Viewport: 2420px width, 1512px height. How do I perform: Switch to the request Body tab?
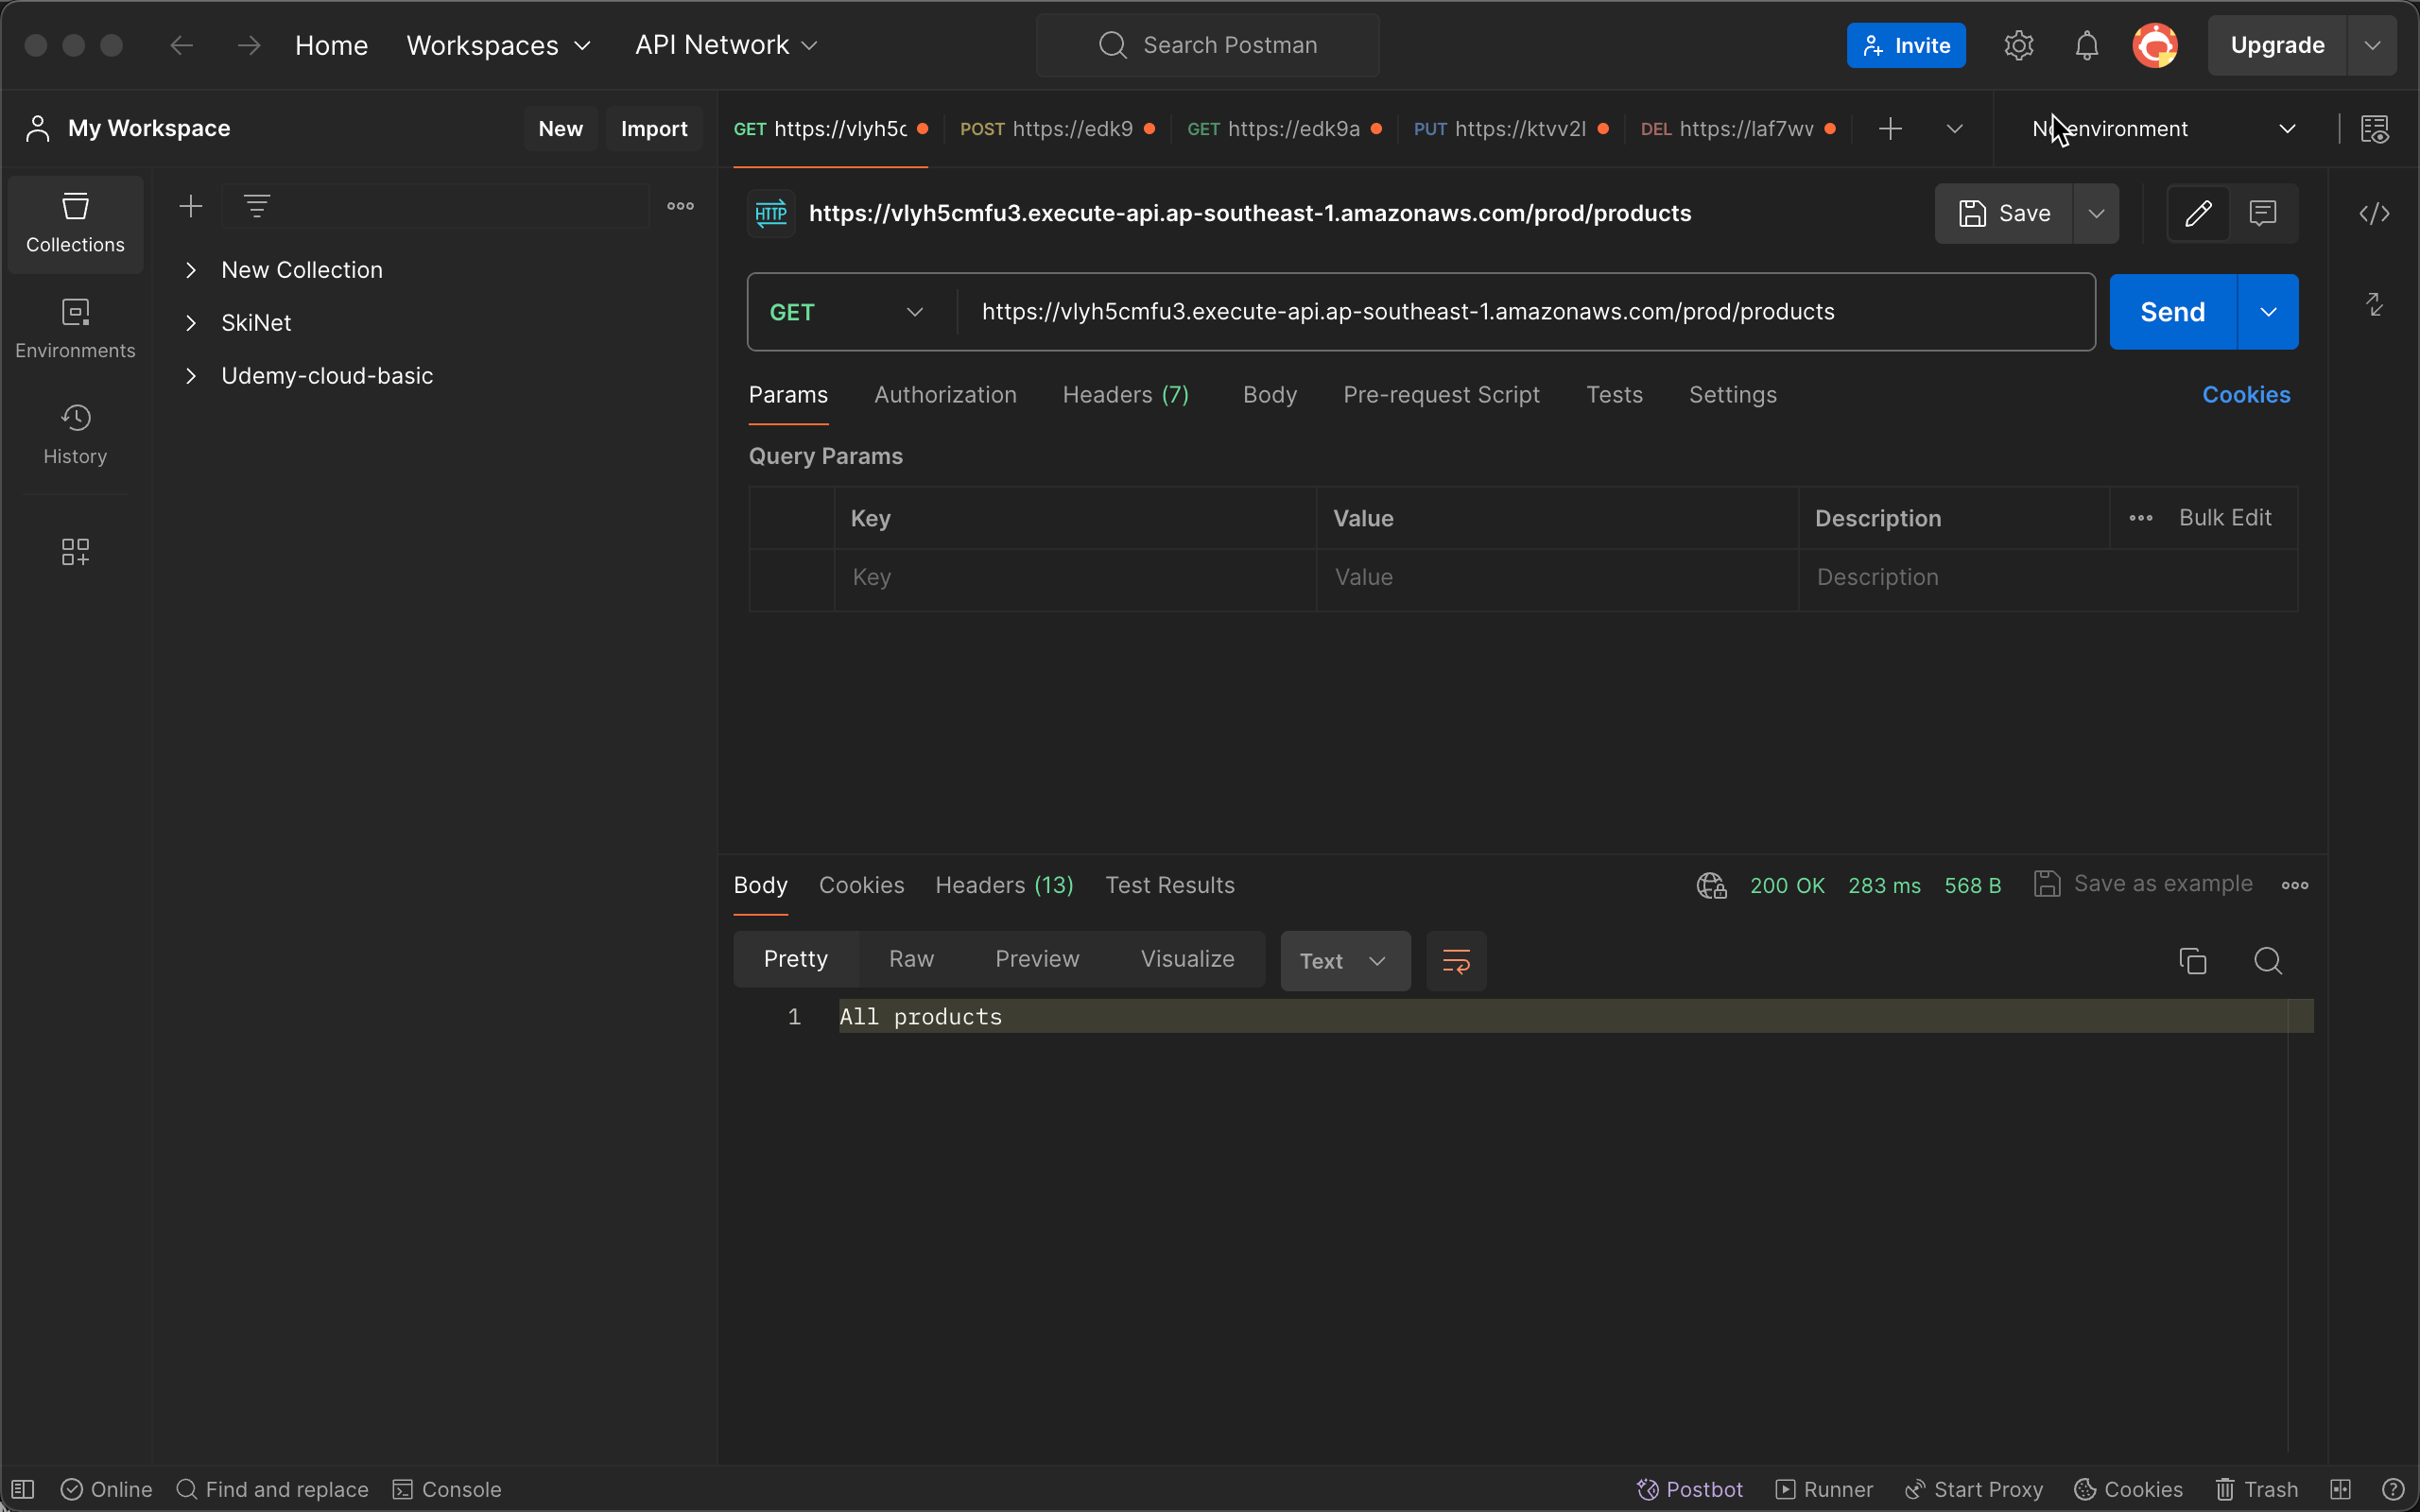(1270, 395)
